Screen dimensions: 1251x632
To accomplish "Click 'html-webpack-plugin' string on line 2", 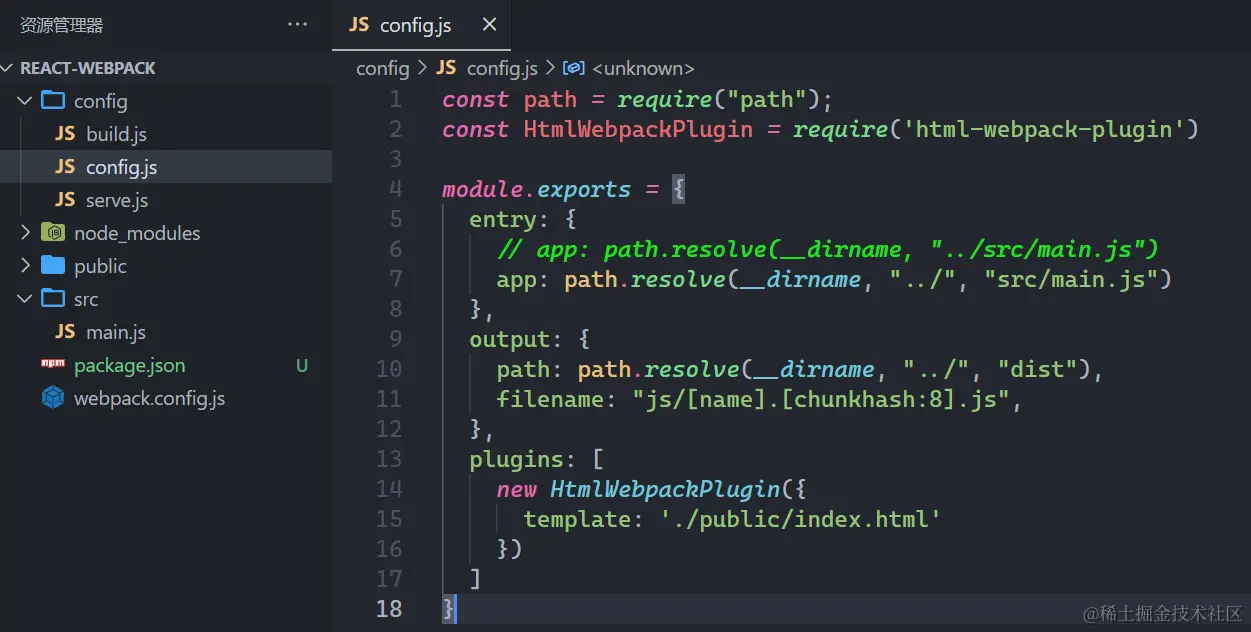I will tap(1044, 129).
